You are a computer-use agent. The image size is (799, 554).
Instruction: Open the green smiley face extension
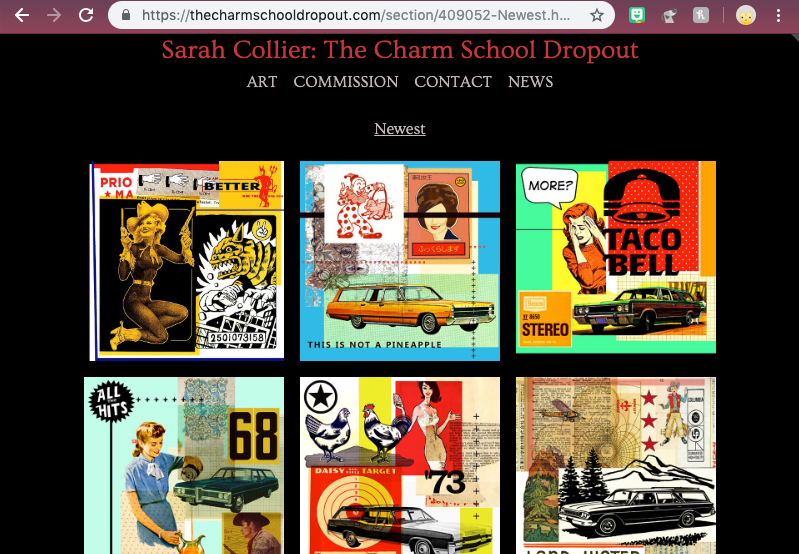point(636,15)
